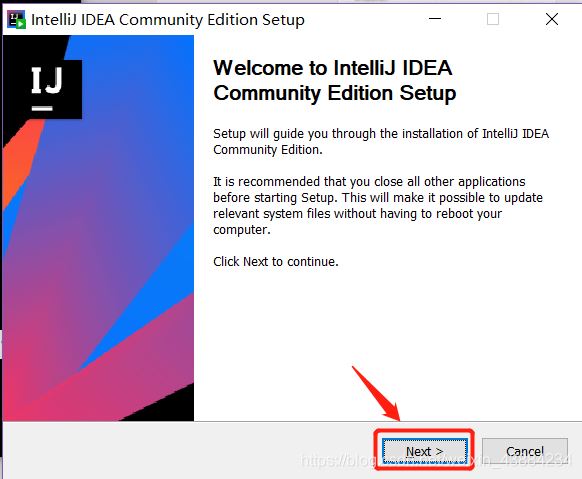The width and height of the screenshot is (582, 479).
Task: Click the disabled maximize window button
Action: 493,19
